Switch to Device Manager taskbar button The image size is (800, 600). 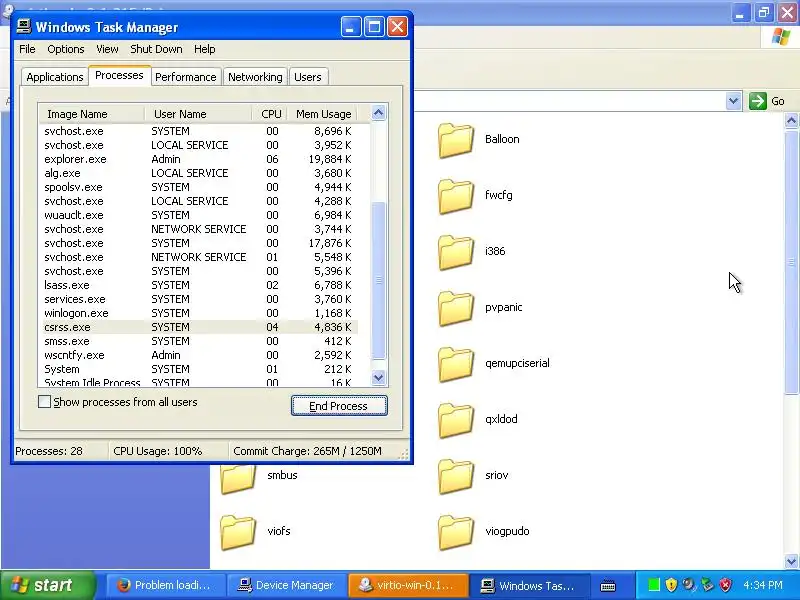tap(287, 585)
